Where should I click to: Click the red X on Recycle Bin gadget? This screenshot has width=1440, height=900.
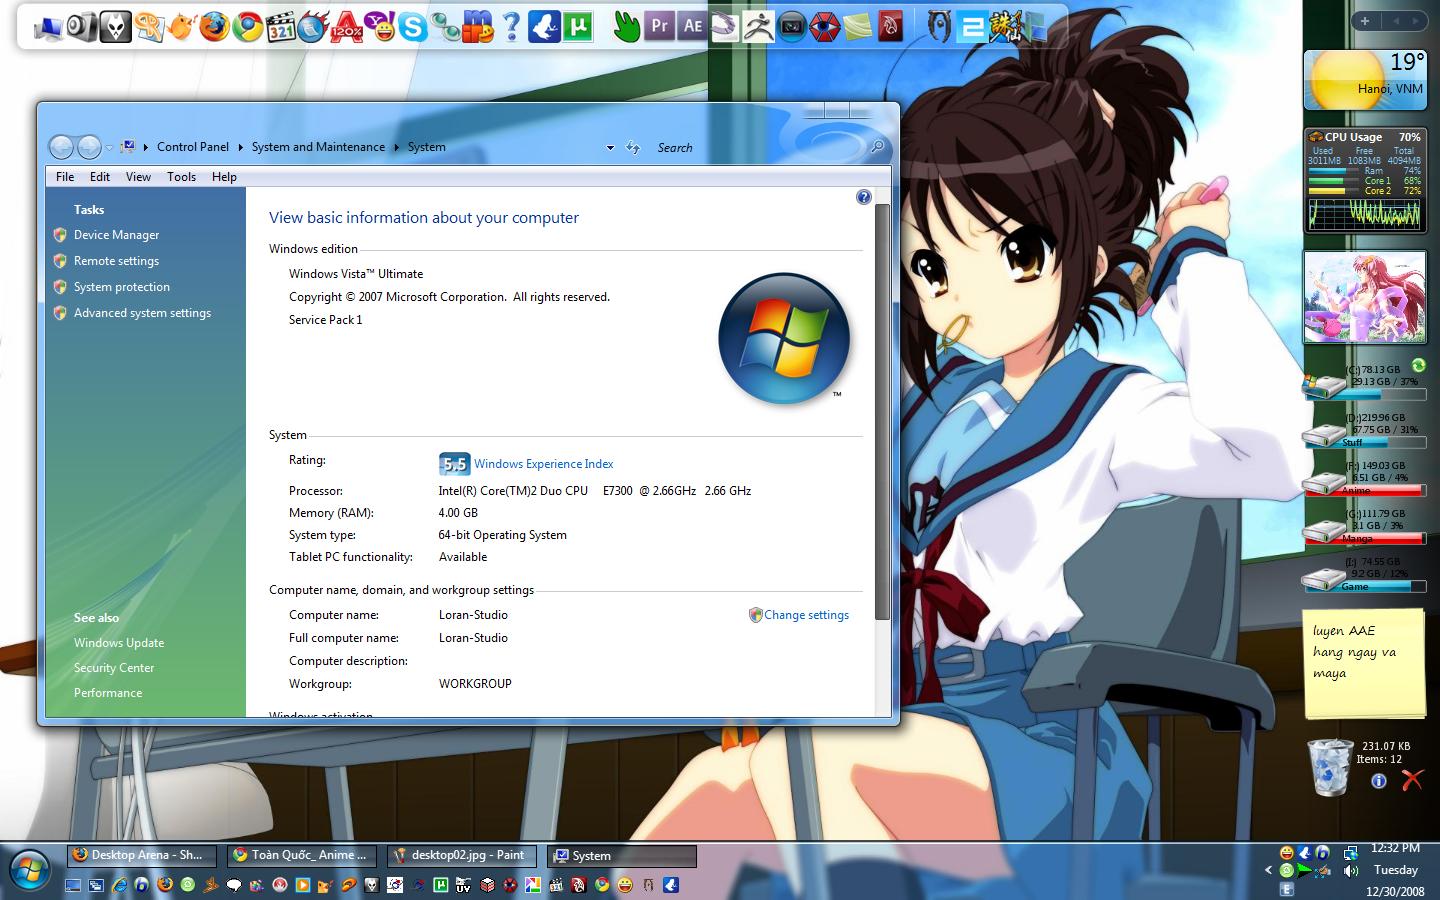pos(1412,781)
